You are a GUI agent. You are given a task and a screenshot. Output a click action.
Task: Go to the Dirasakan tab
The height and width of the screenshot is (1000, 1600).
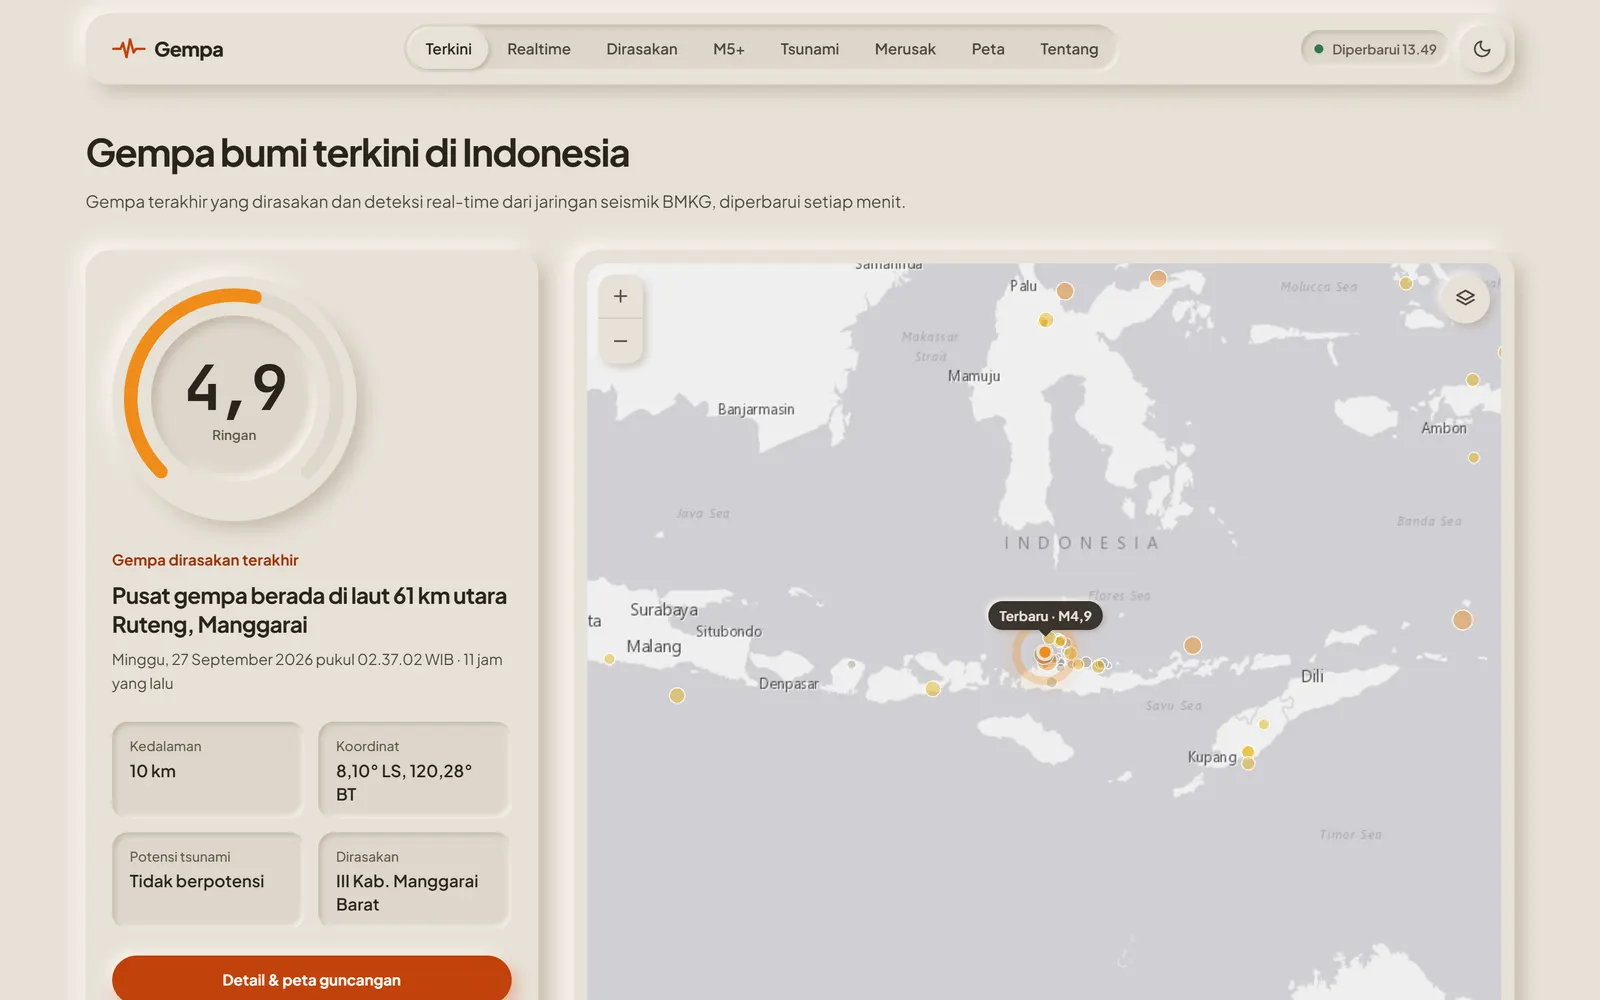pos(642,49)
